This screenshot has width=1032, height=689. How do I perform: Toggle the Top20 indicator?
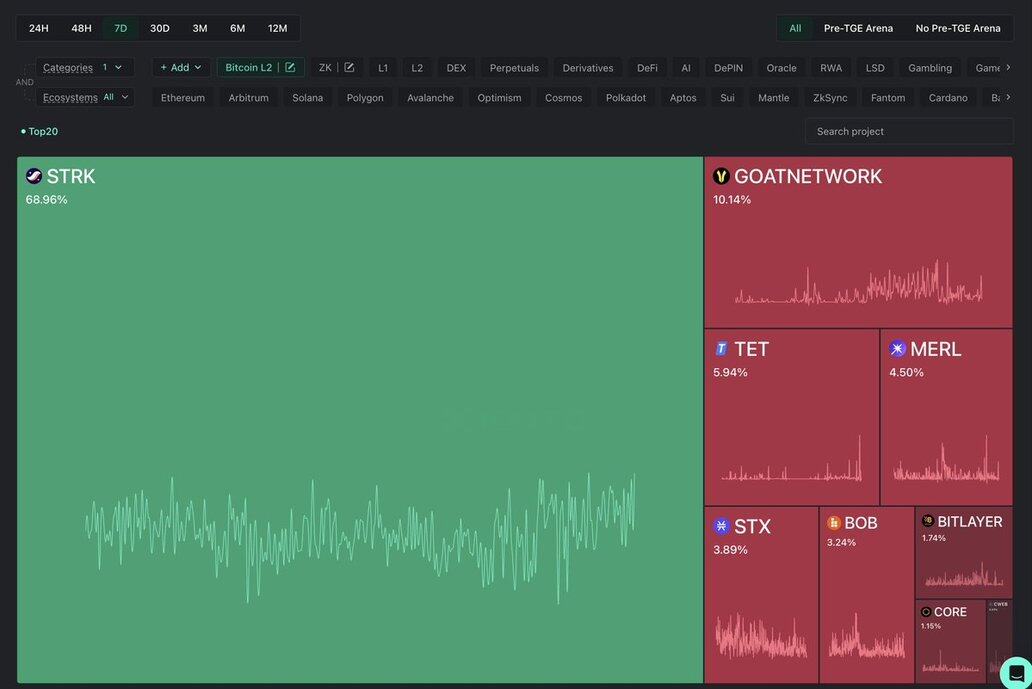tap(40, 131)
